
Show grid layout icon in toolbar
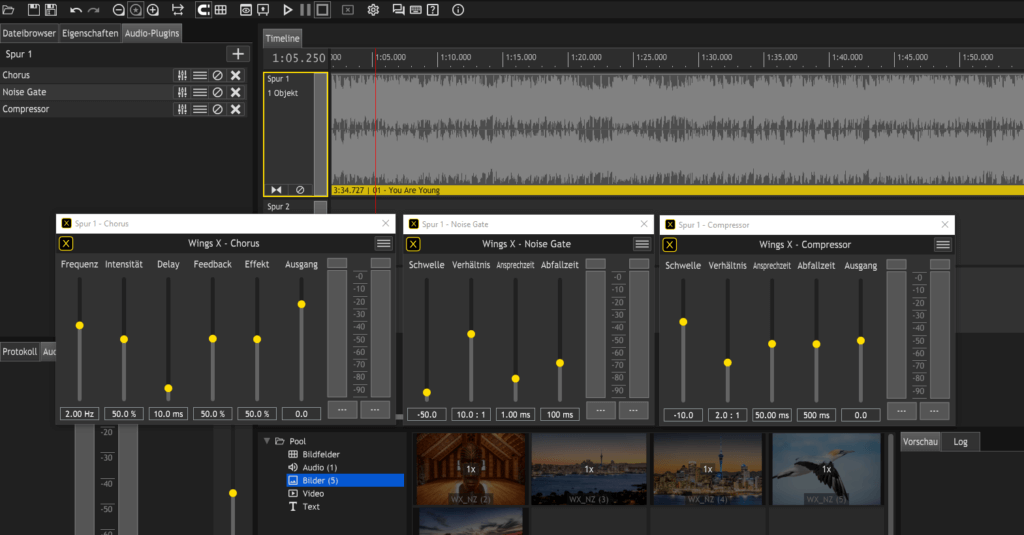point(221,10)
